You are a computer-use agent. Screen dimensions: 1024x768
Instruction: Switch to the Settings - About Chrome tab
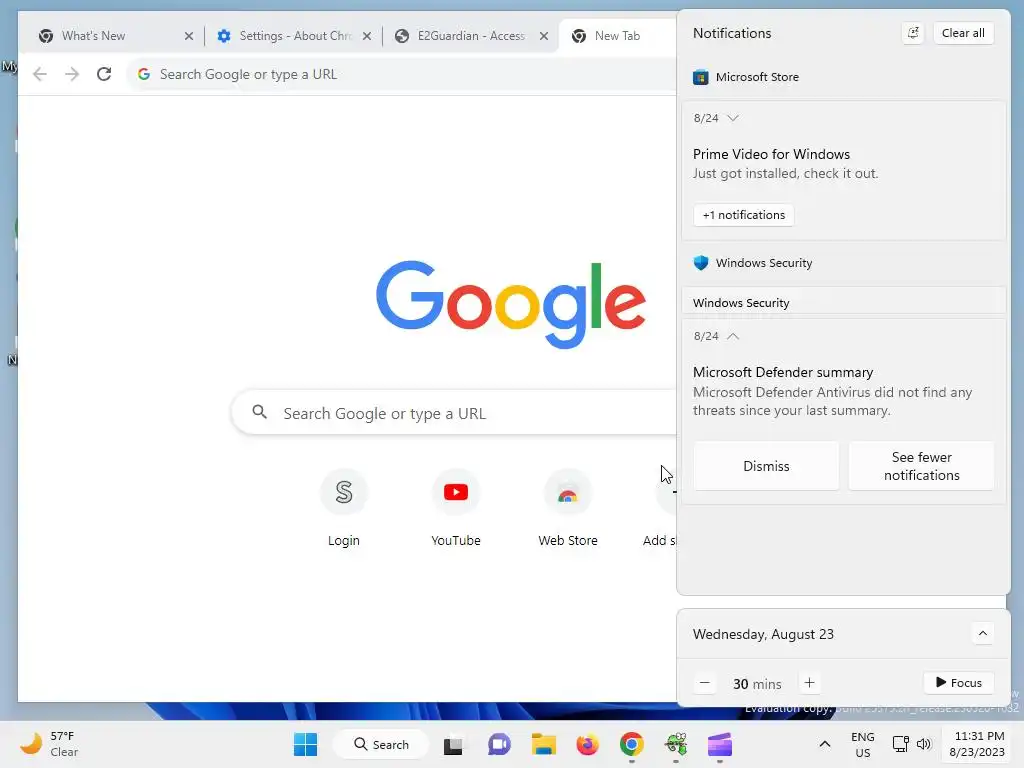pyautogui.click(x=295, y=36)
